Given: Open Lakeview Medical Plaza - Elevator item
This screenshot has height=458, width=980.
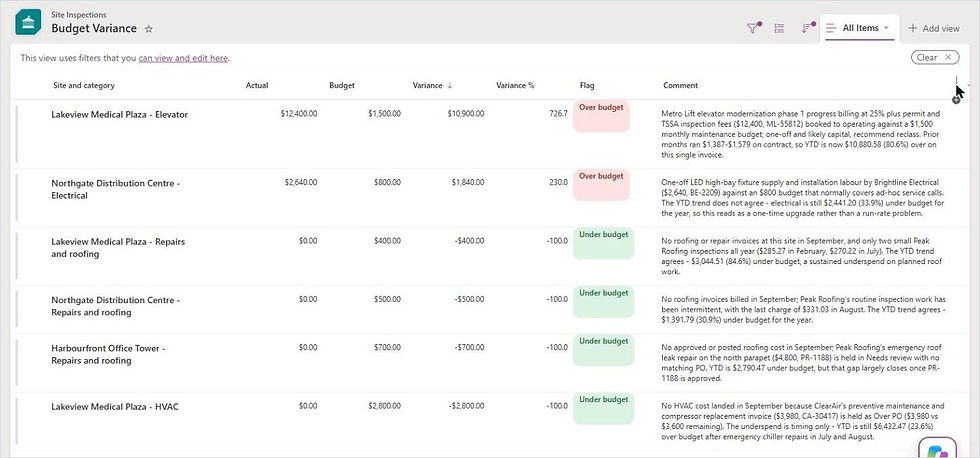Looking at the screenshot, I should tap(119, 115).
